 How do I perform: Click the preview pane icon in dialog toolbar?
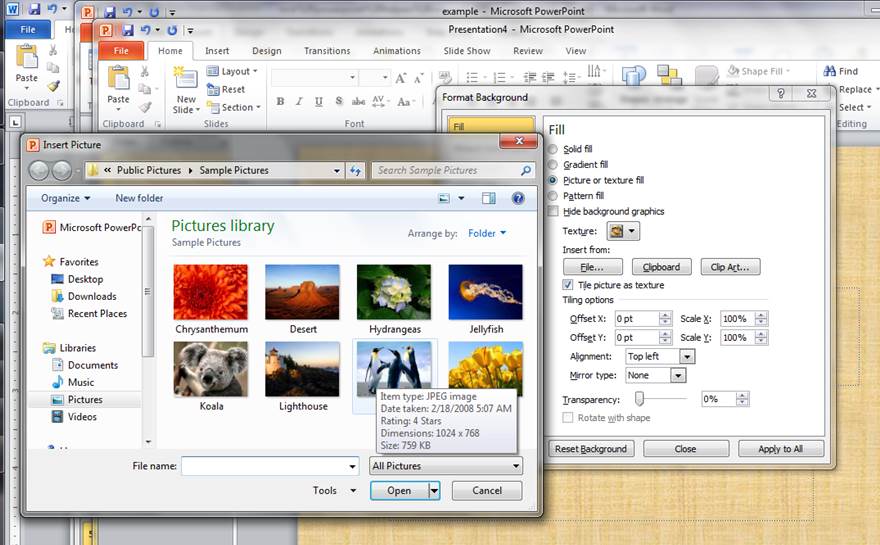coord(489,198)
